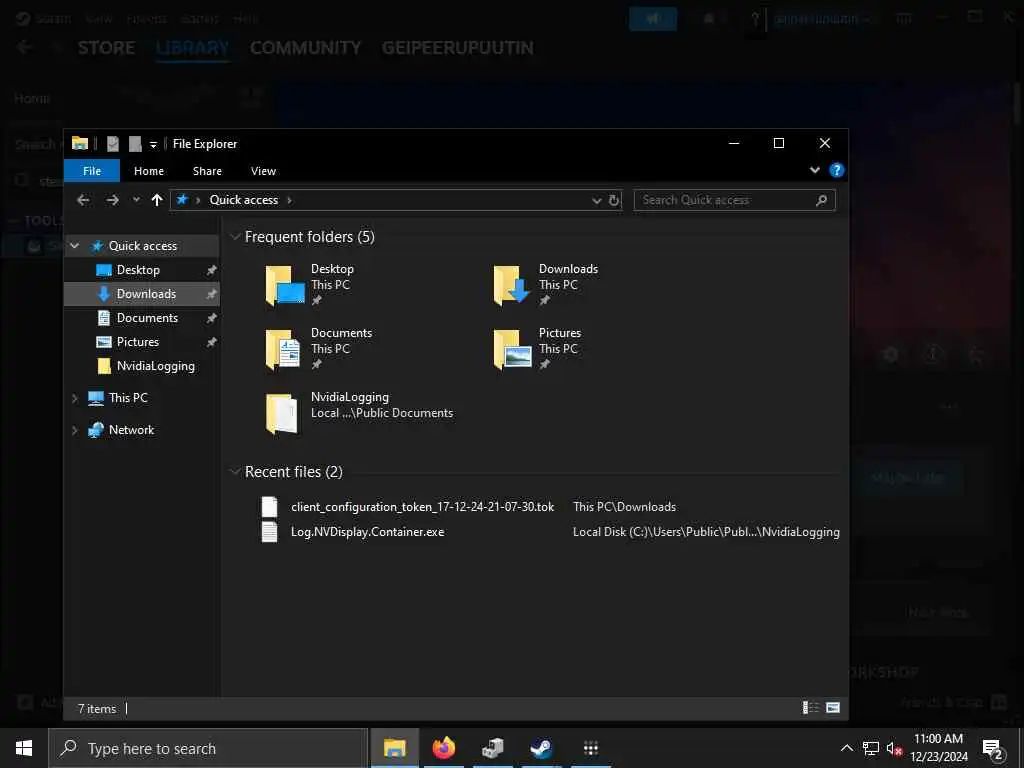Screen dimensions: 1024x768
Task: Select NvidiaLogging in the navigation pane
Action: (155, 366)
